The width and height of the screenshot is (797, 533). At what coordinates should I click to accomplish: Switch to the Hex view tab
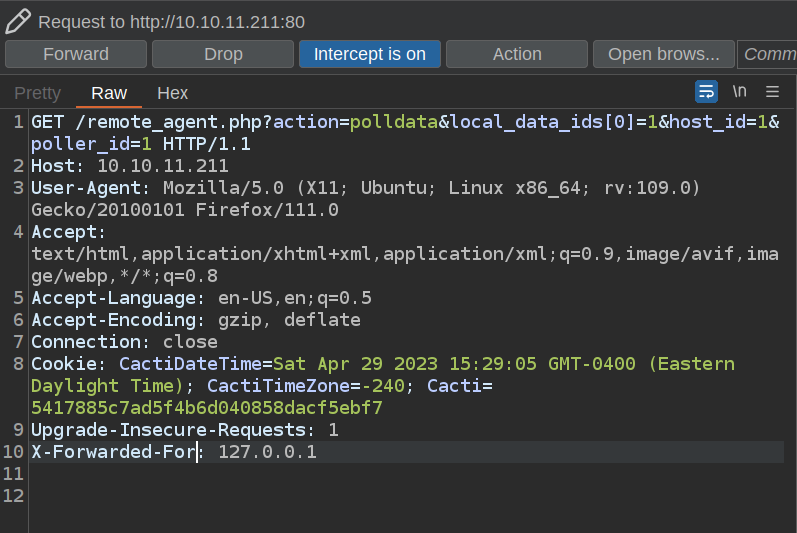click(x=173, y=93)
